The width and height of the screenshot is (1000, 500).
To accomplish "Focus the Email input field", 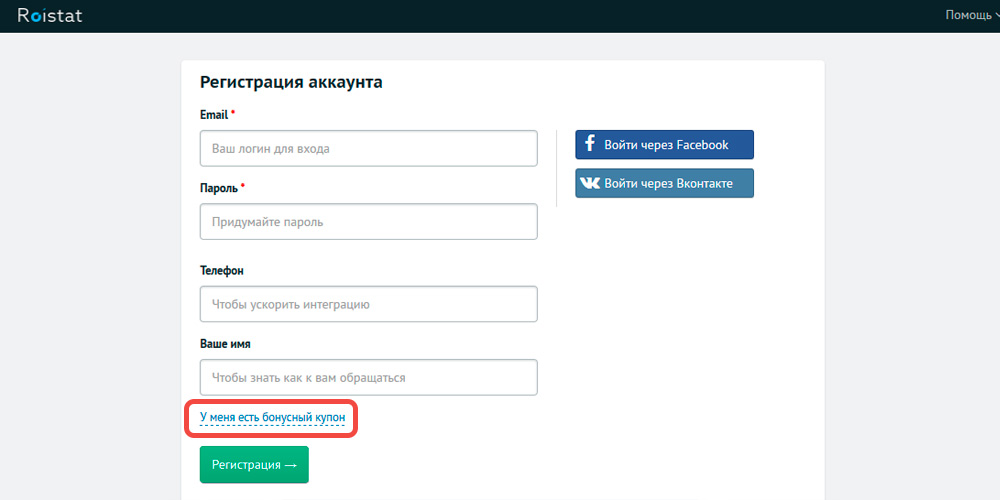I will [x=369, y=149].
